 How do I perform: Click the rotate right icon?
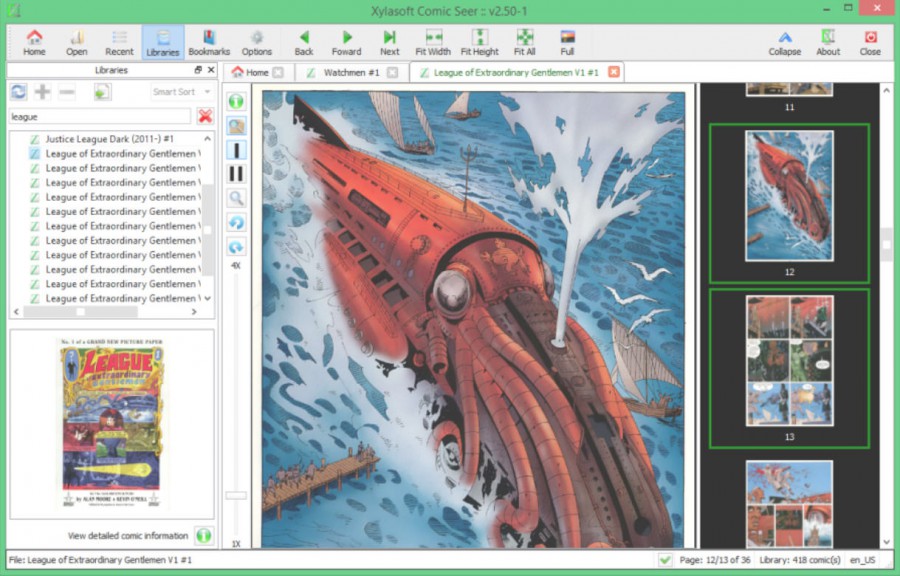click(x=236, y=246)
